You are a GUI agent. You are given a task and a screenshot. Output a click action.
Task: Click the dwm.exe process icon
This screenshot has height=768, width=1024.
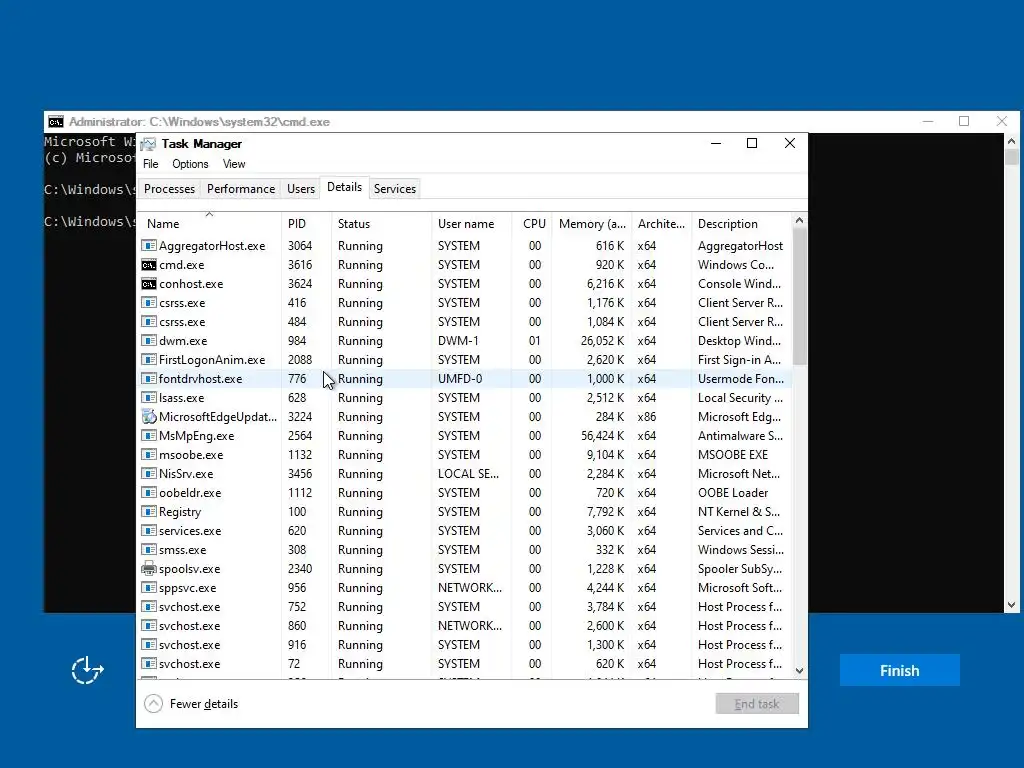(x=149, y=340)
